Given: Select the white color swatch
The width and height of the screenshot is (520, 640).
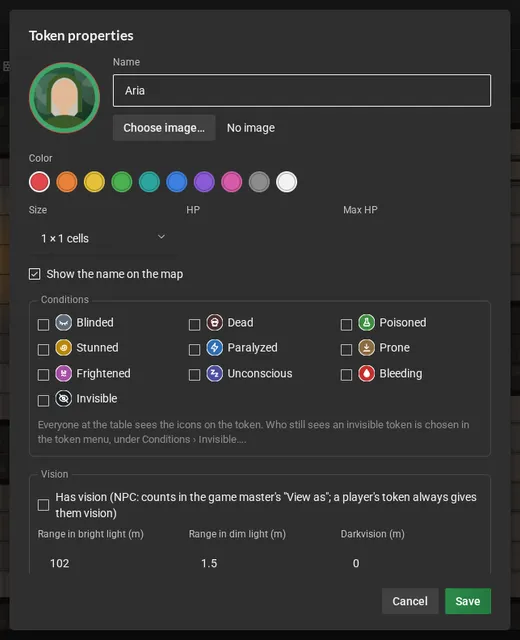Looking at the screenshot, I should pyautogui.click(x=287, y=182).
